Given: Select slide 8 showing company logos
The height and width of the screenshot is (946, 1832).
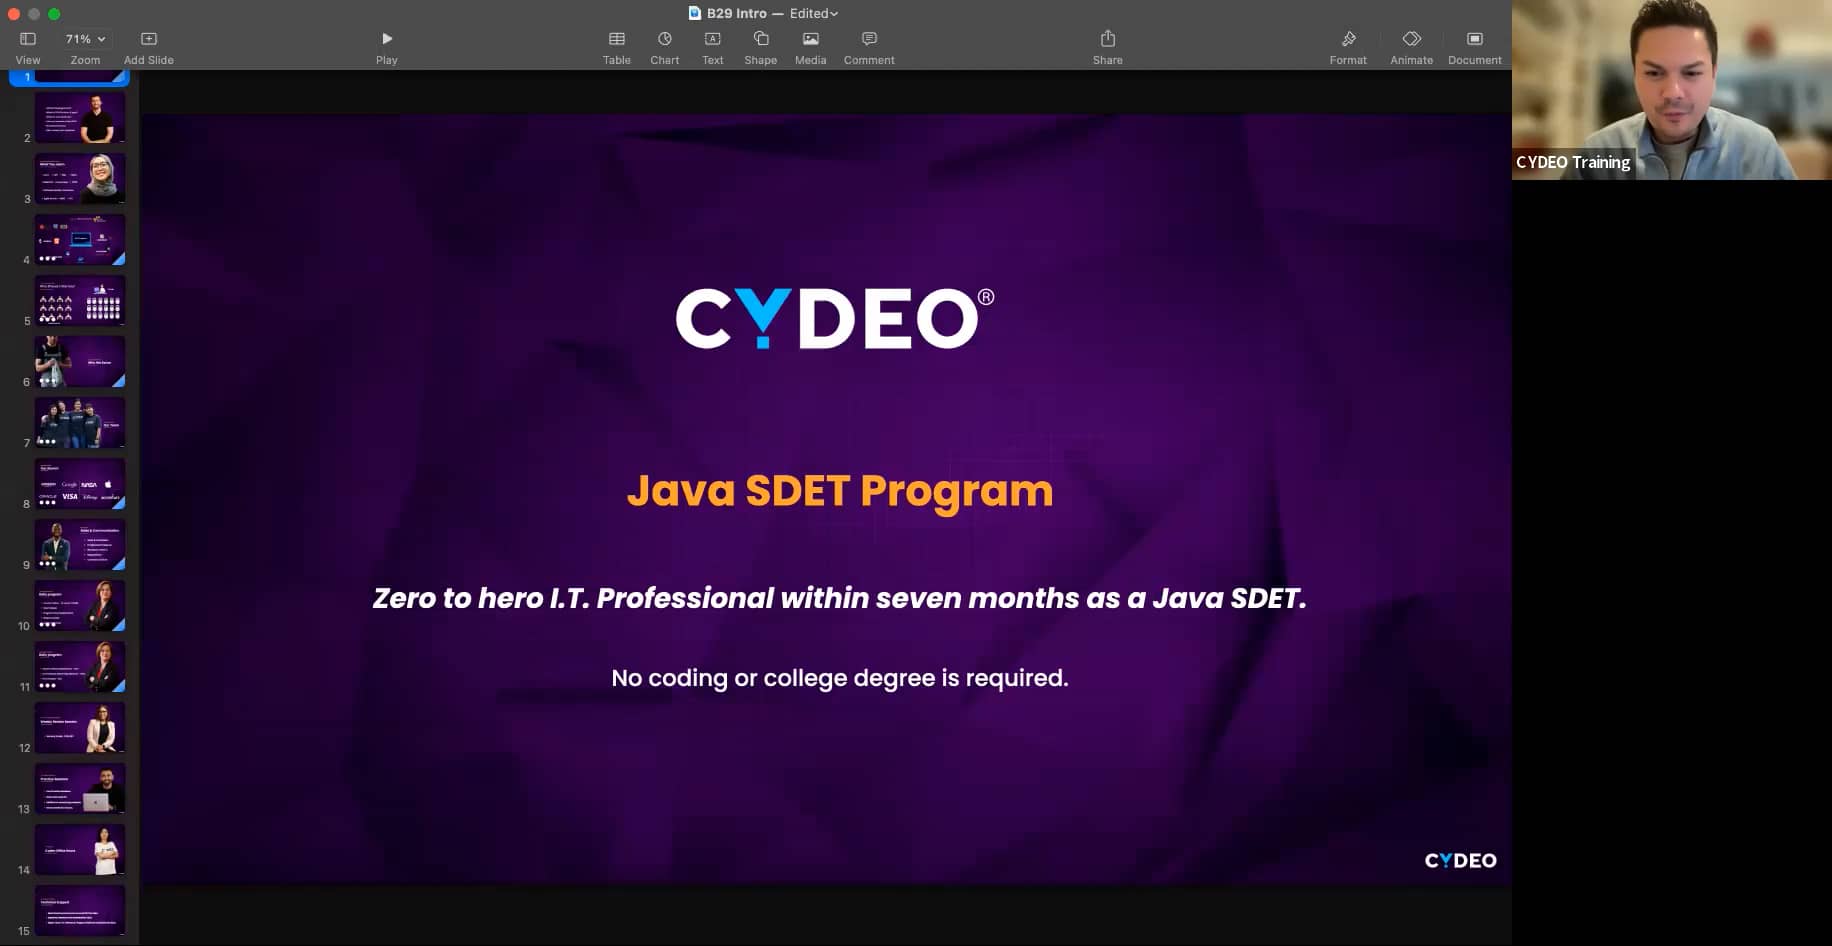Looking at the screenshot, I should click(80, 483).
